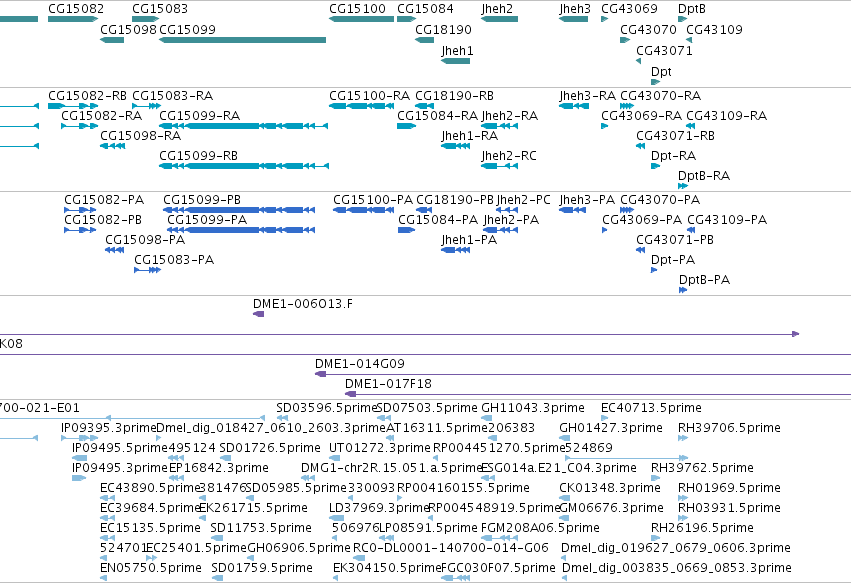Select the SD01759.5prime EST label

262,568
